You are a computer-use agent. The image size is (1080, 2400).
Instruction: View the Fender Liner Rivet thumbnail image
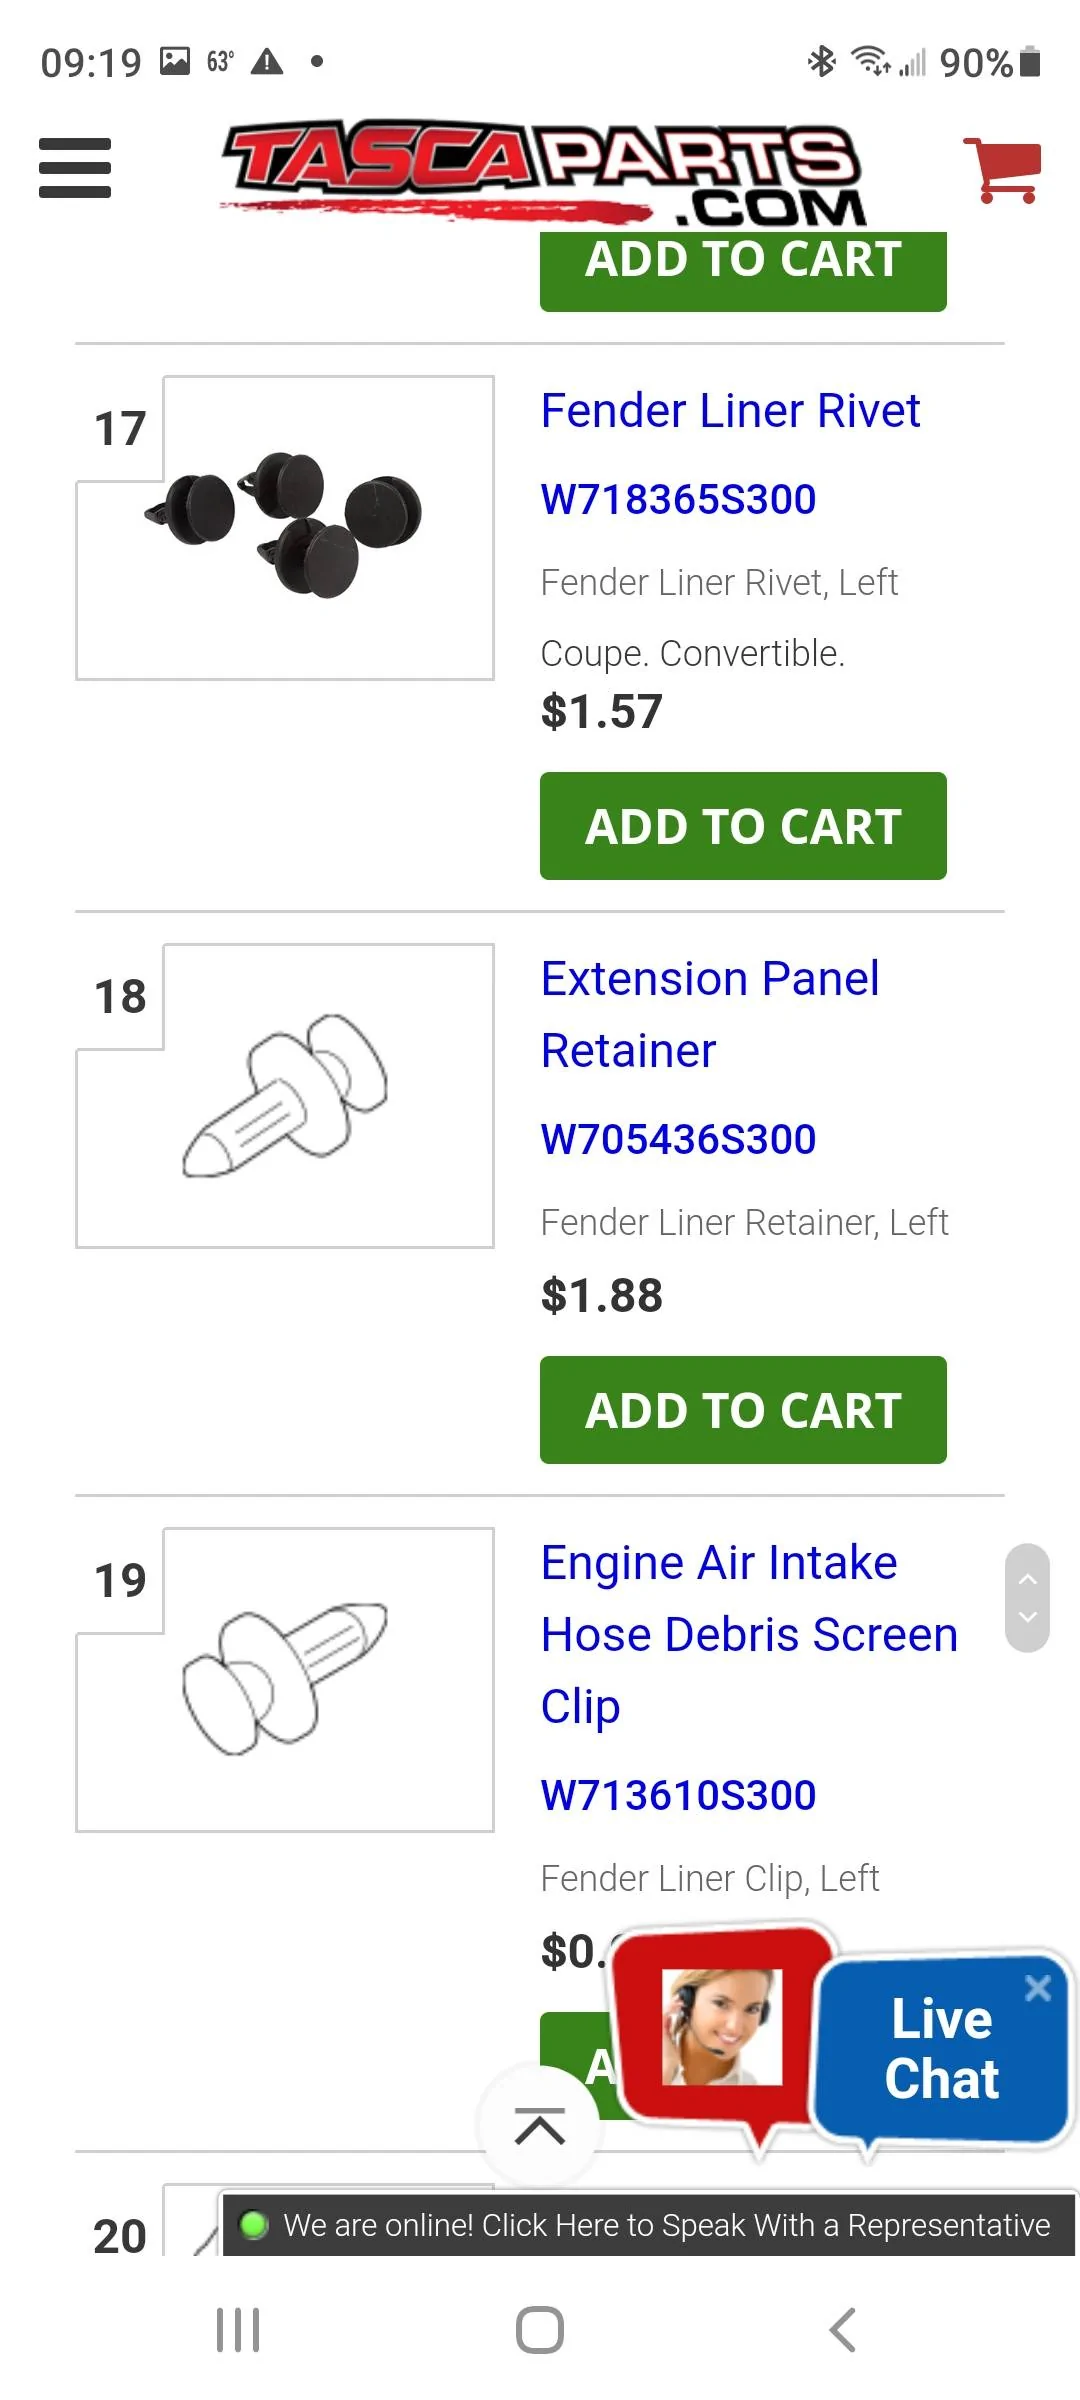pyautogui.click(x=285, y=528)
